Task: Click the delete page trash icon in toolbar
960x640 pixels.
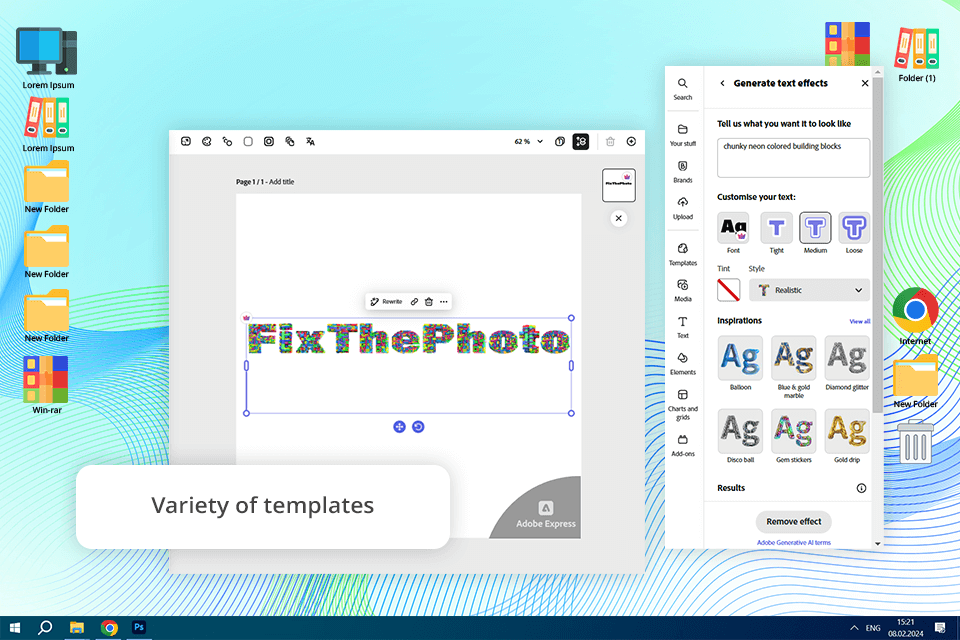Action: point(610,141)
